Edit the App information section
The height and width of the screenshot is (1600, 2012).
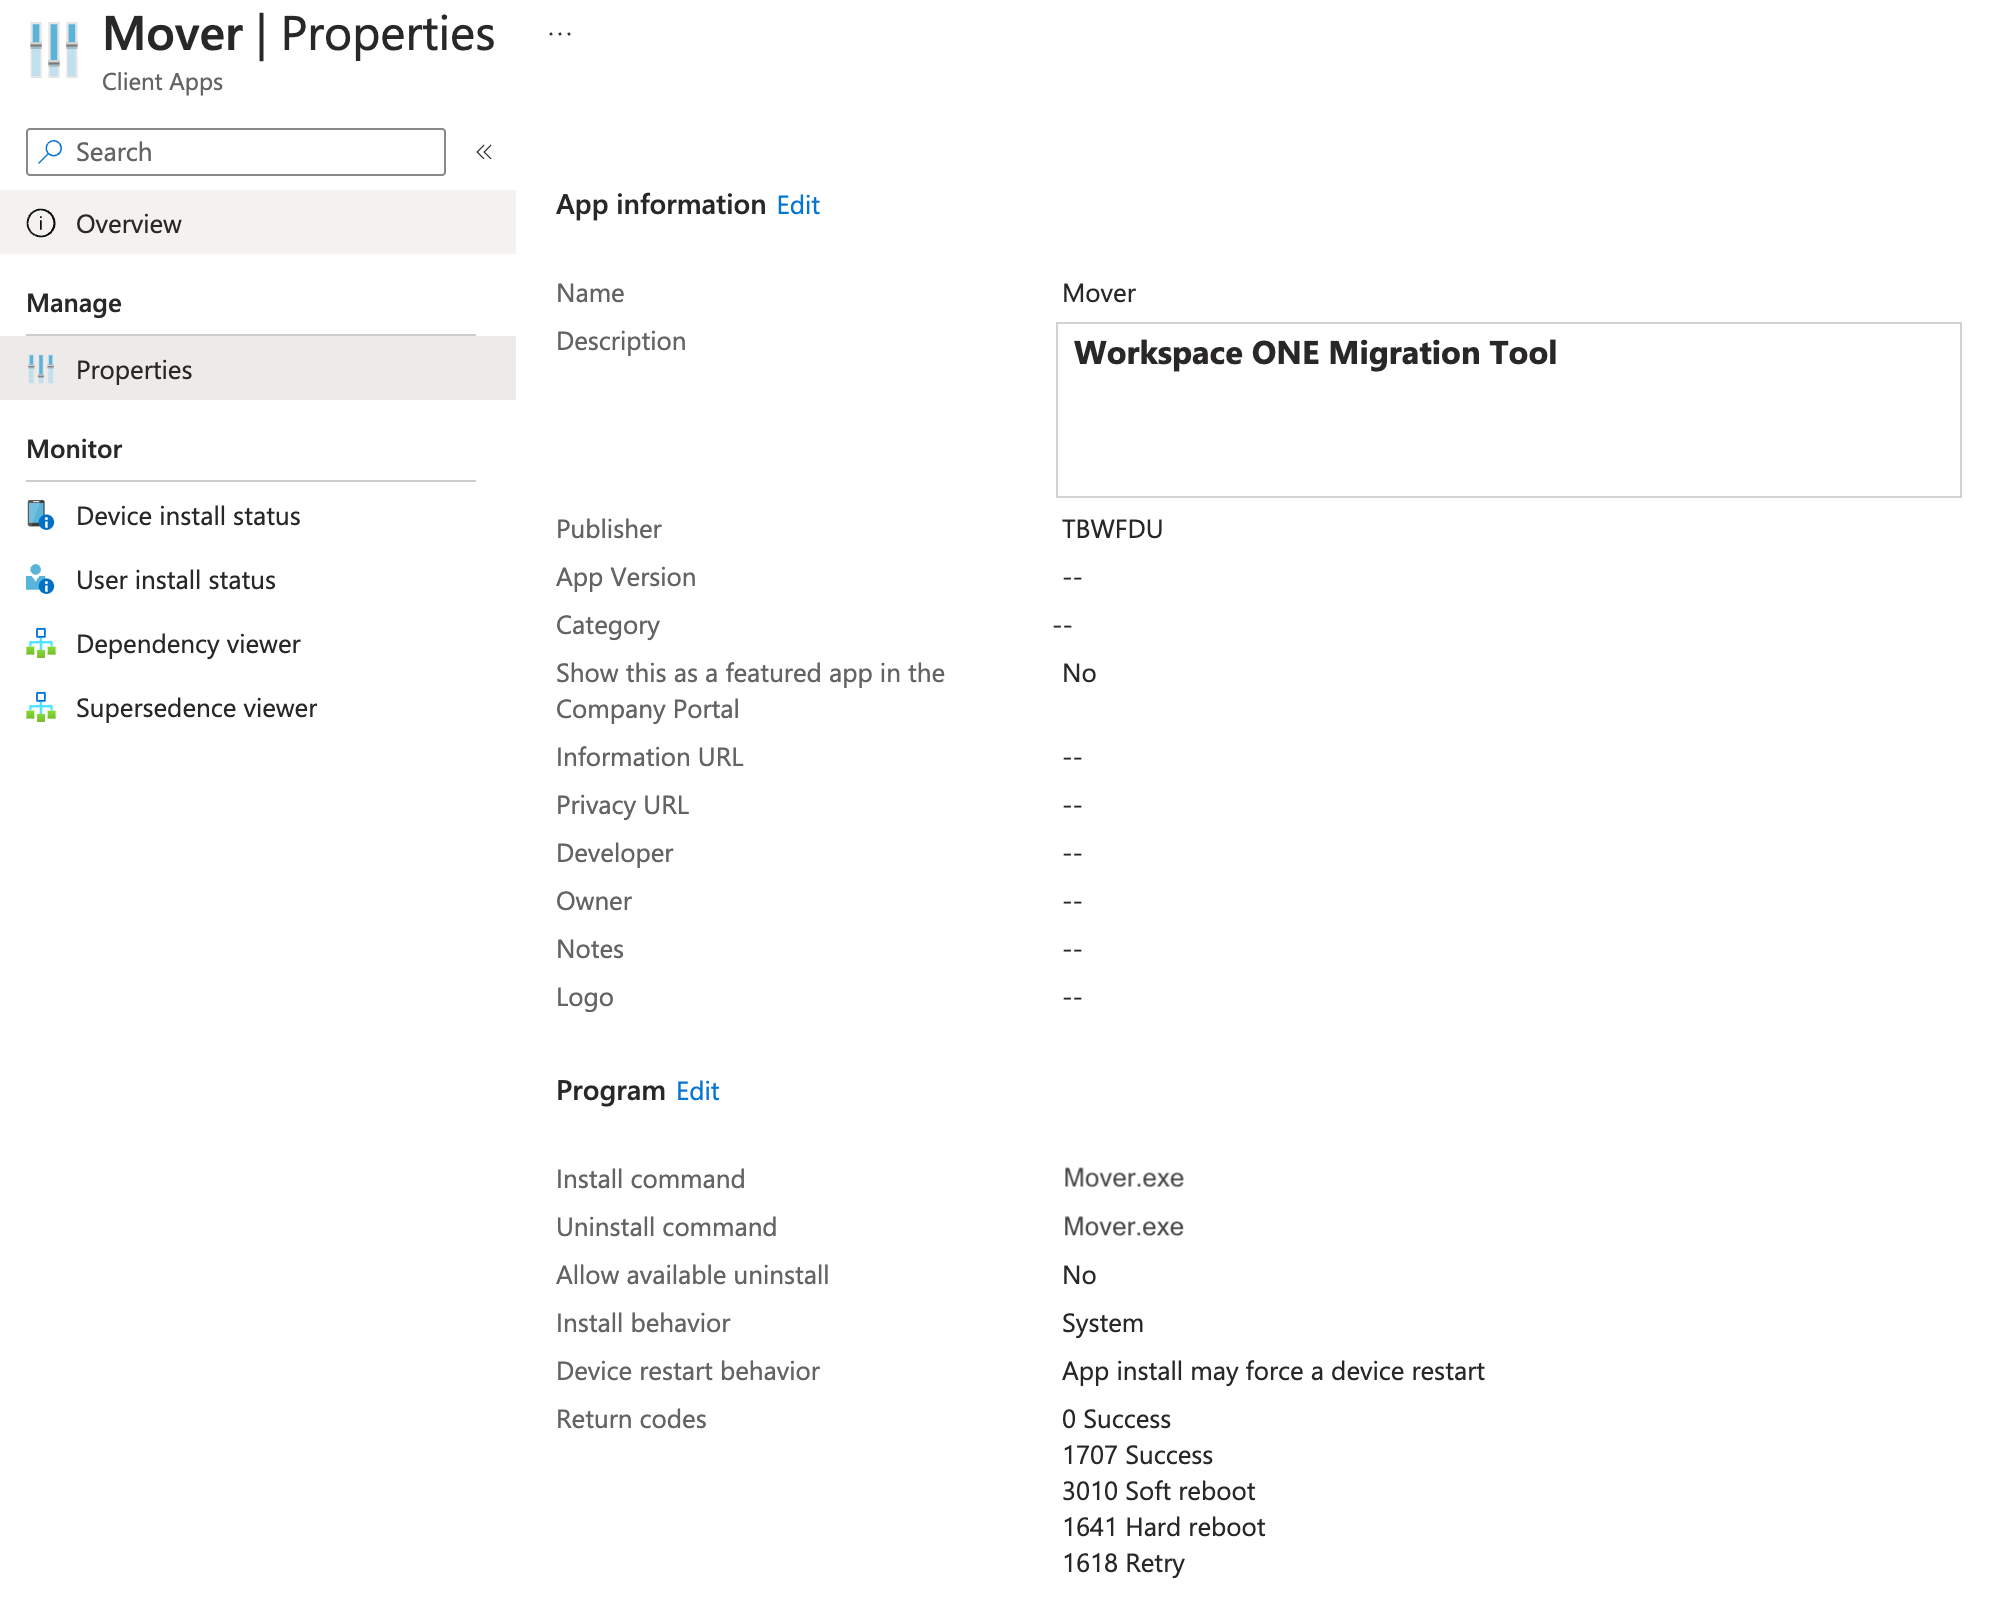798,205
